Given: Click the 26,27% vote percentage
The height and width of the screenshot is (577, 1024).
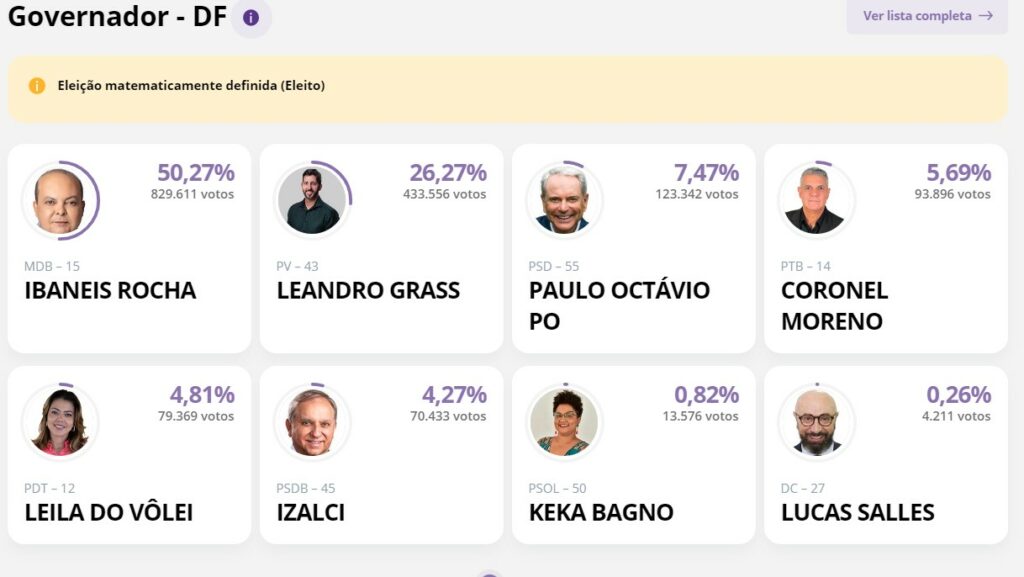Looking at the screenshot, I should pos(448,173).
